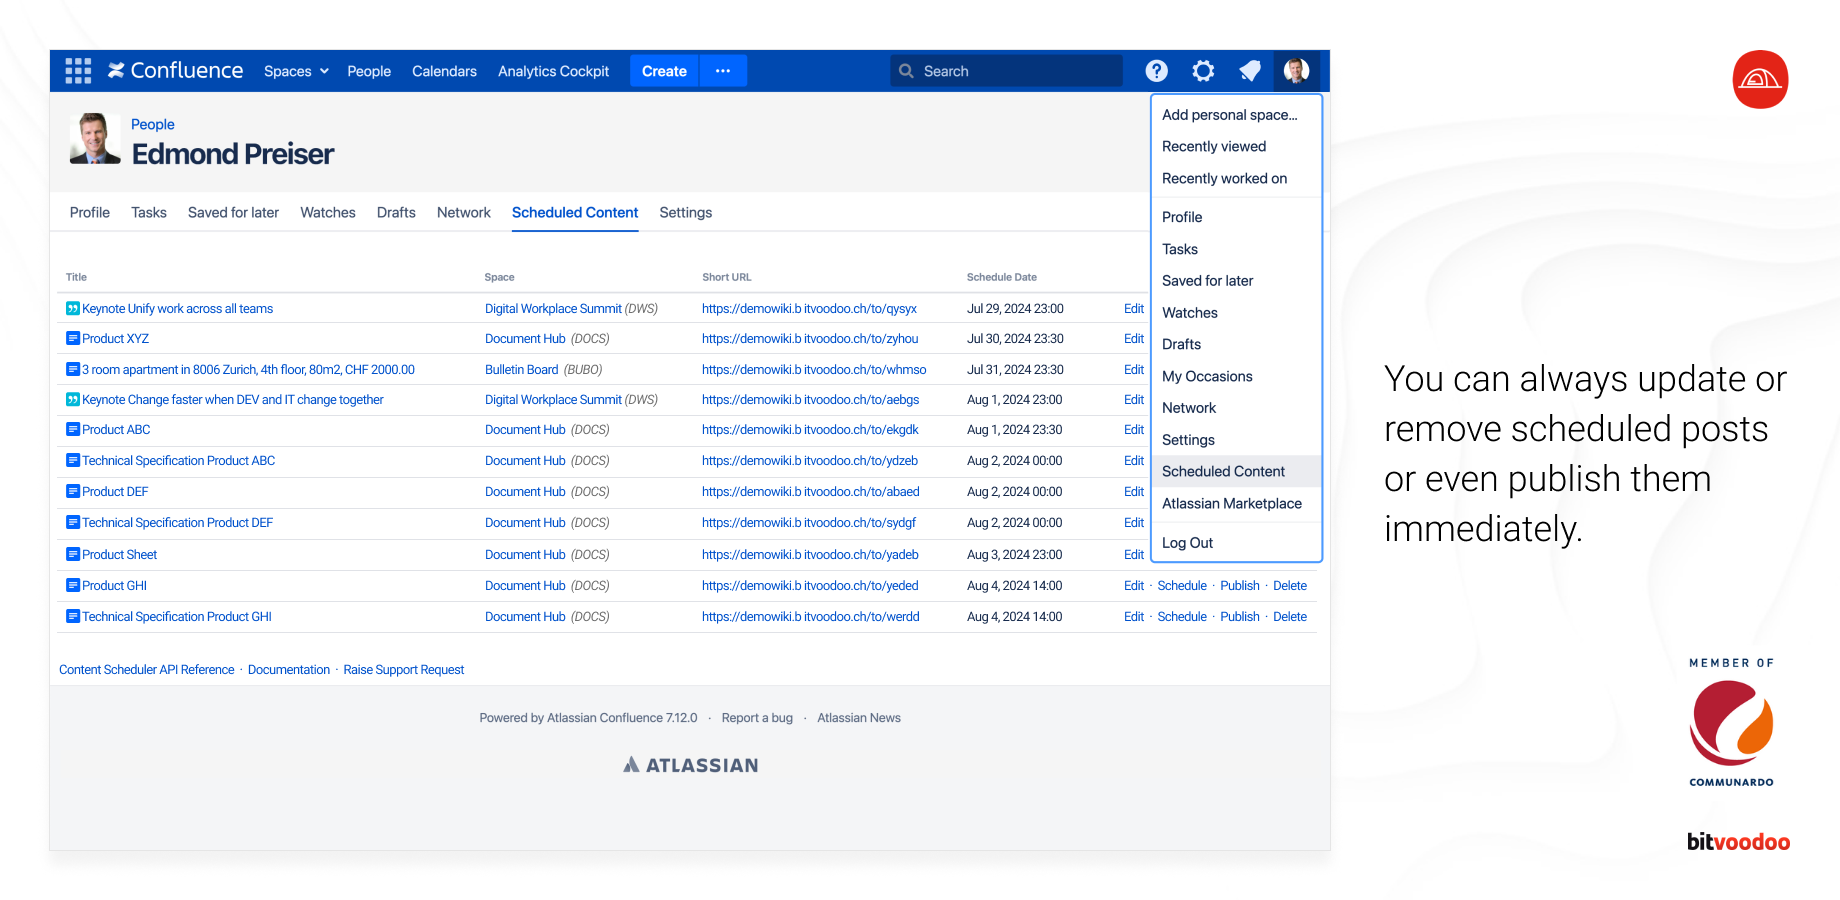This screenshot has width=1840, height=900.
Task: Focus the Search field
Action: [1006, 71]
